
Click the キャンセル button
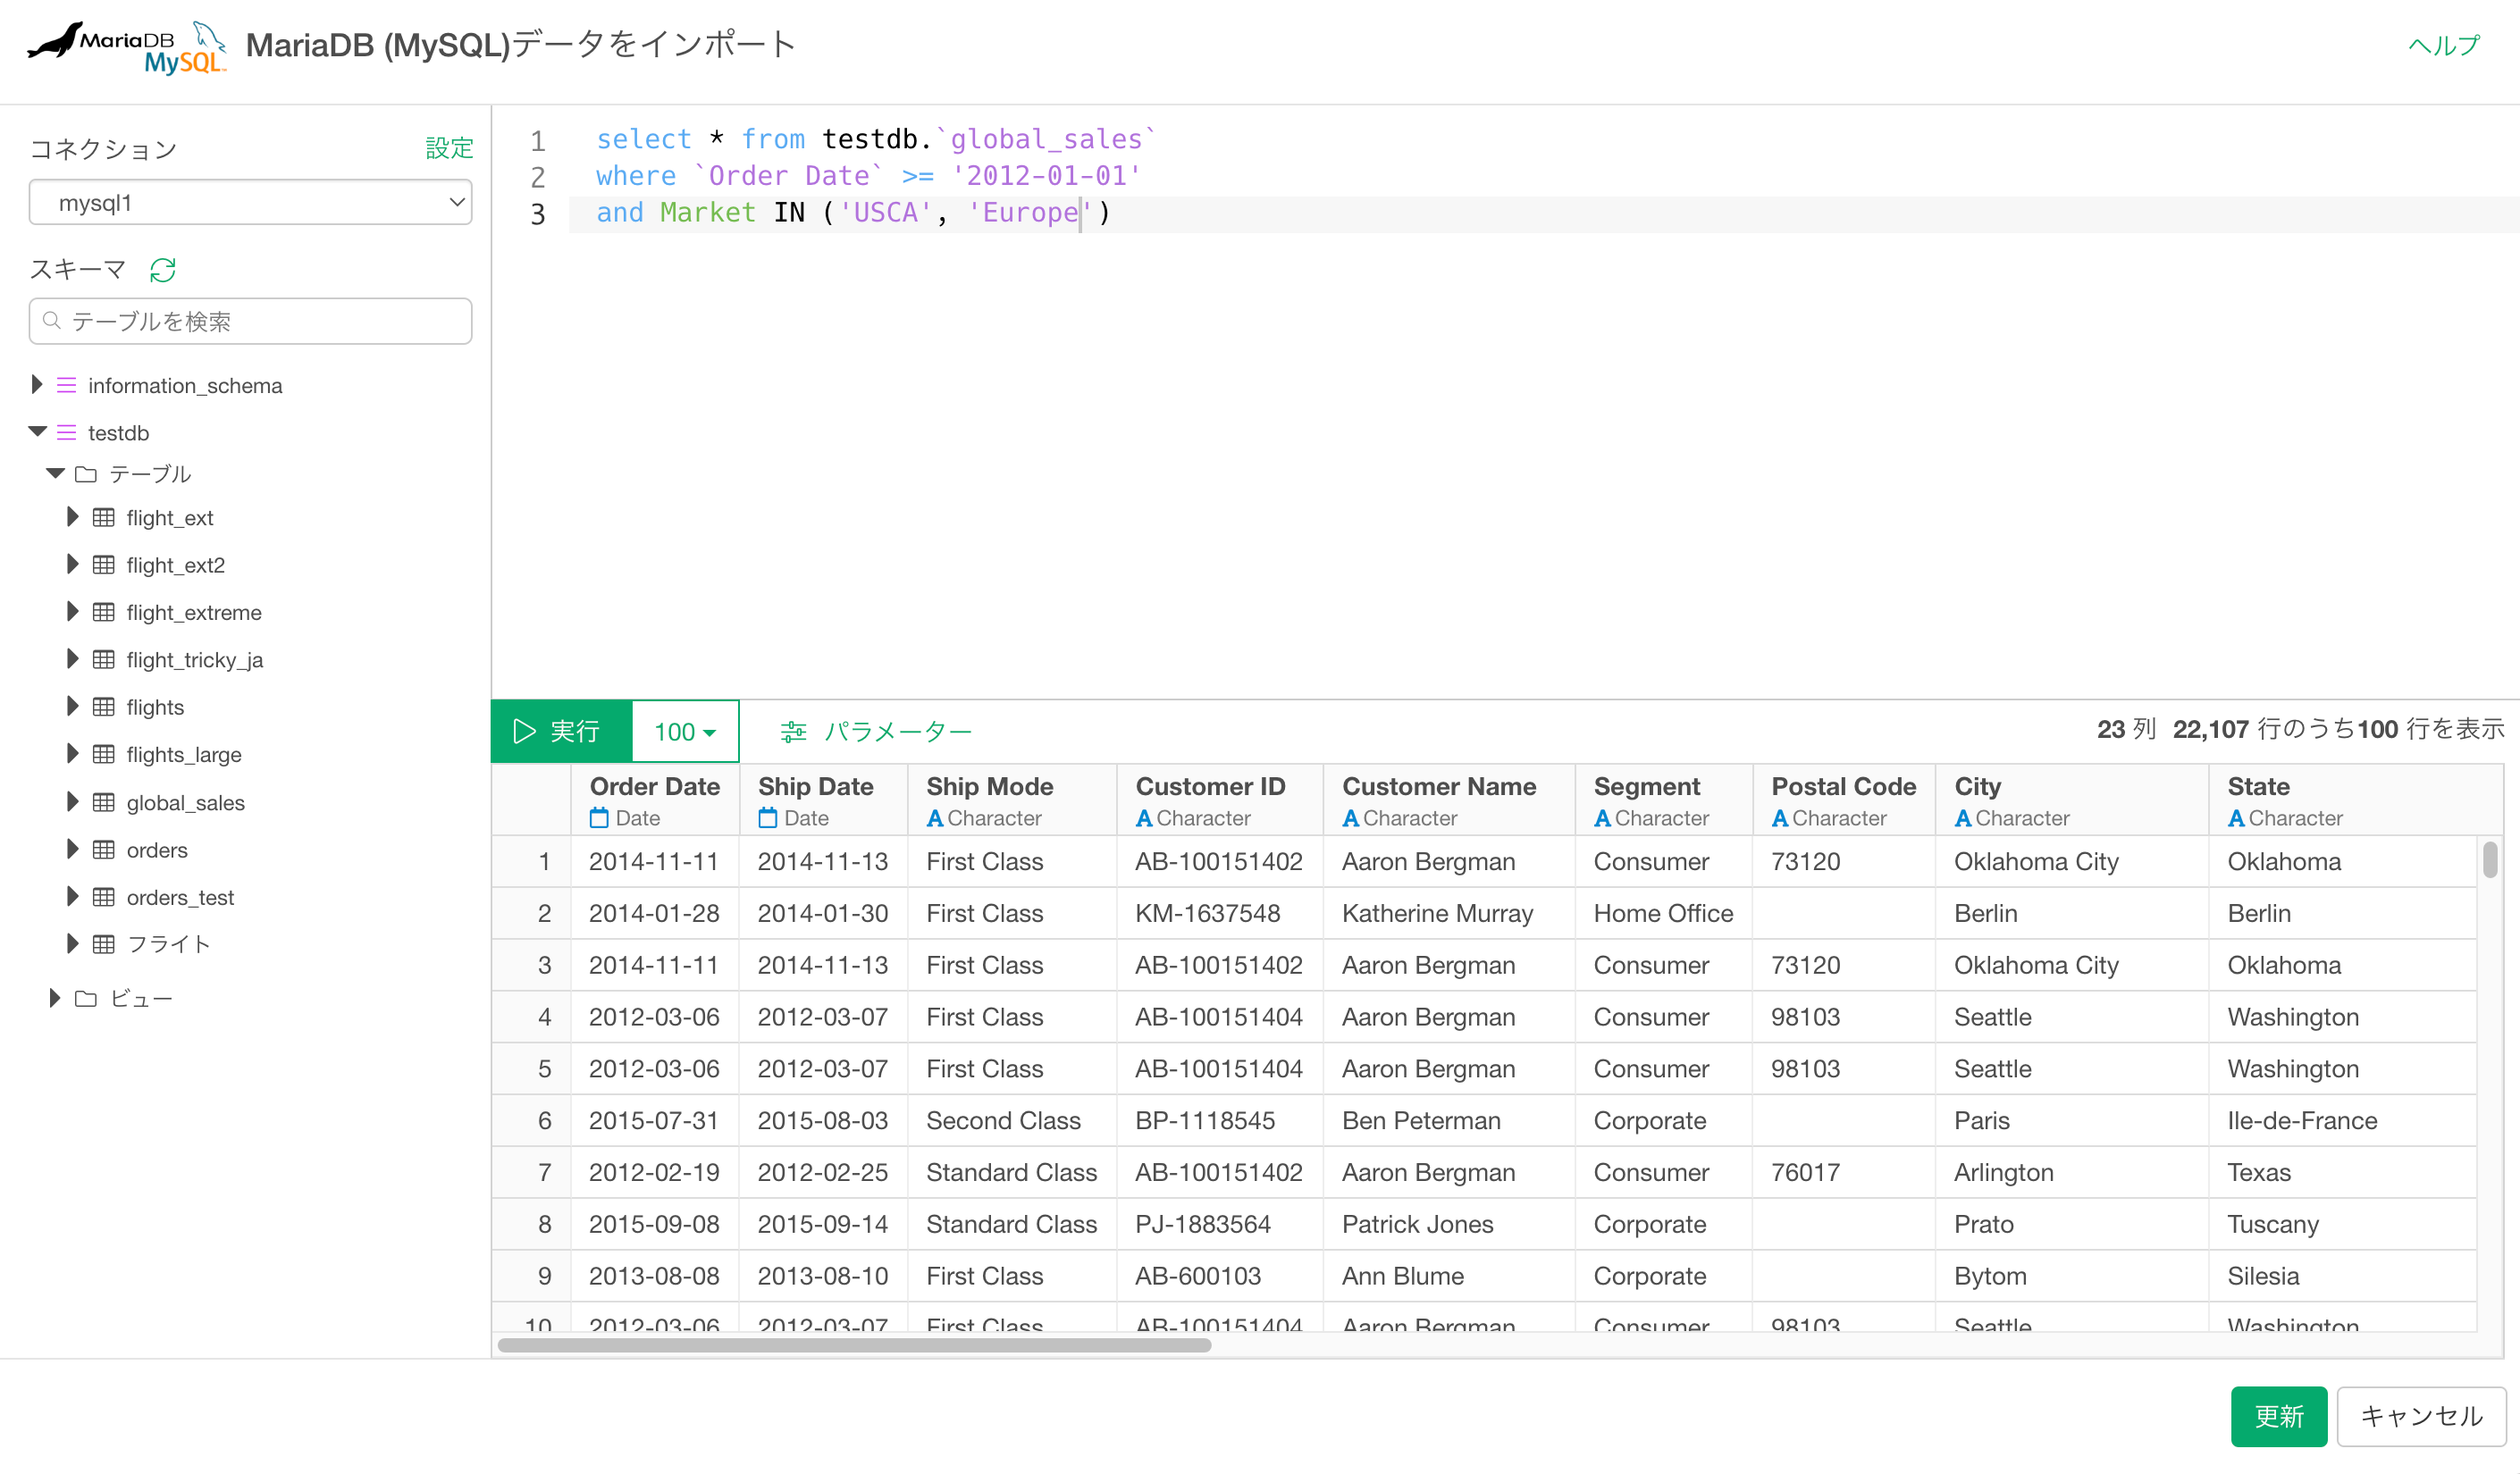click(x=2421, y=1416)
